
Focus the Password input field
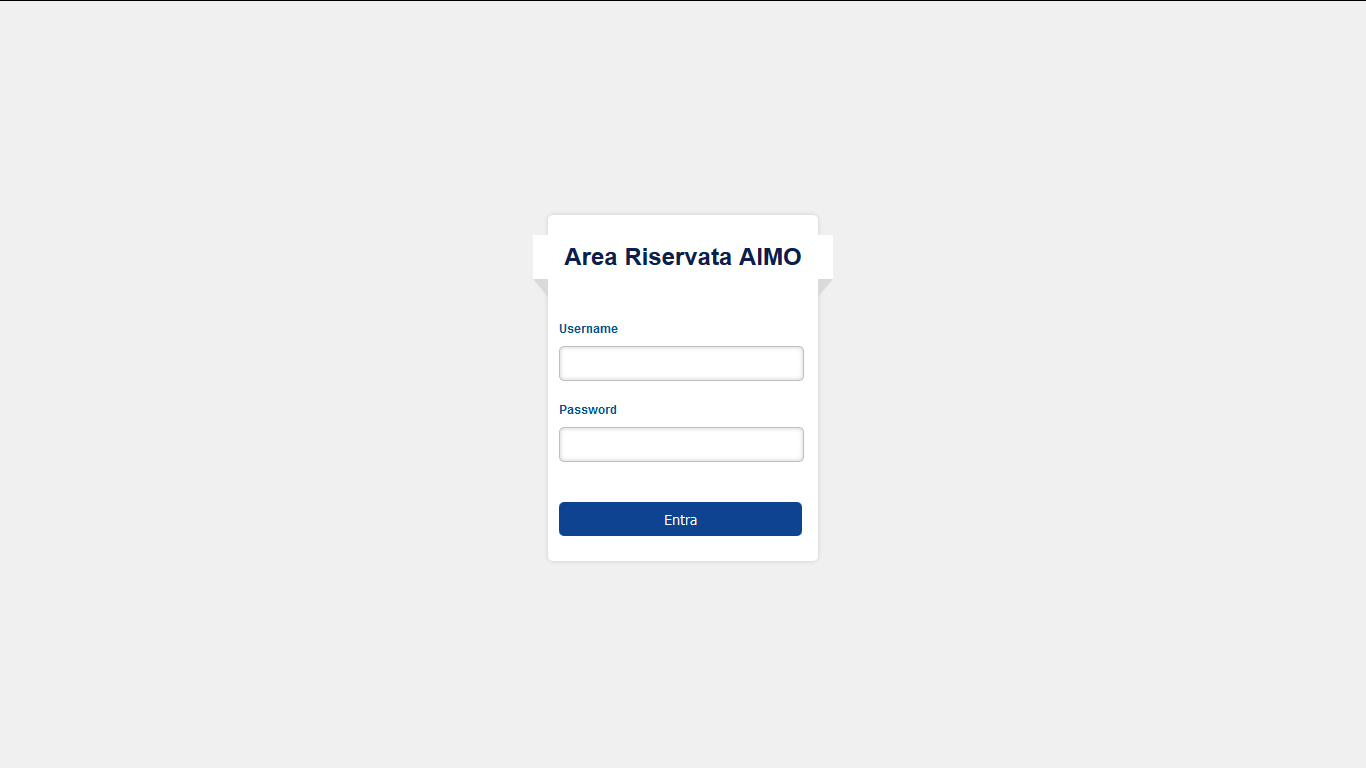point(681,444)
